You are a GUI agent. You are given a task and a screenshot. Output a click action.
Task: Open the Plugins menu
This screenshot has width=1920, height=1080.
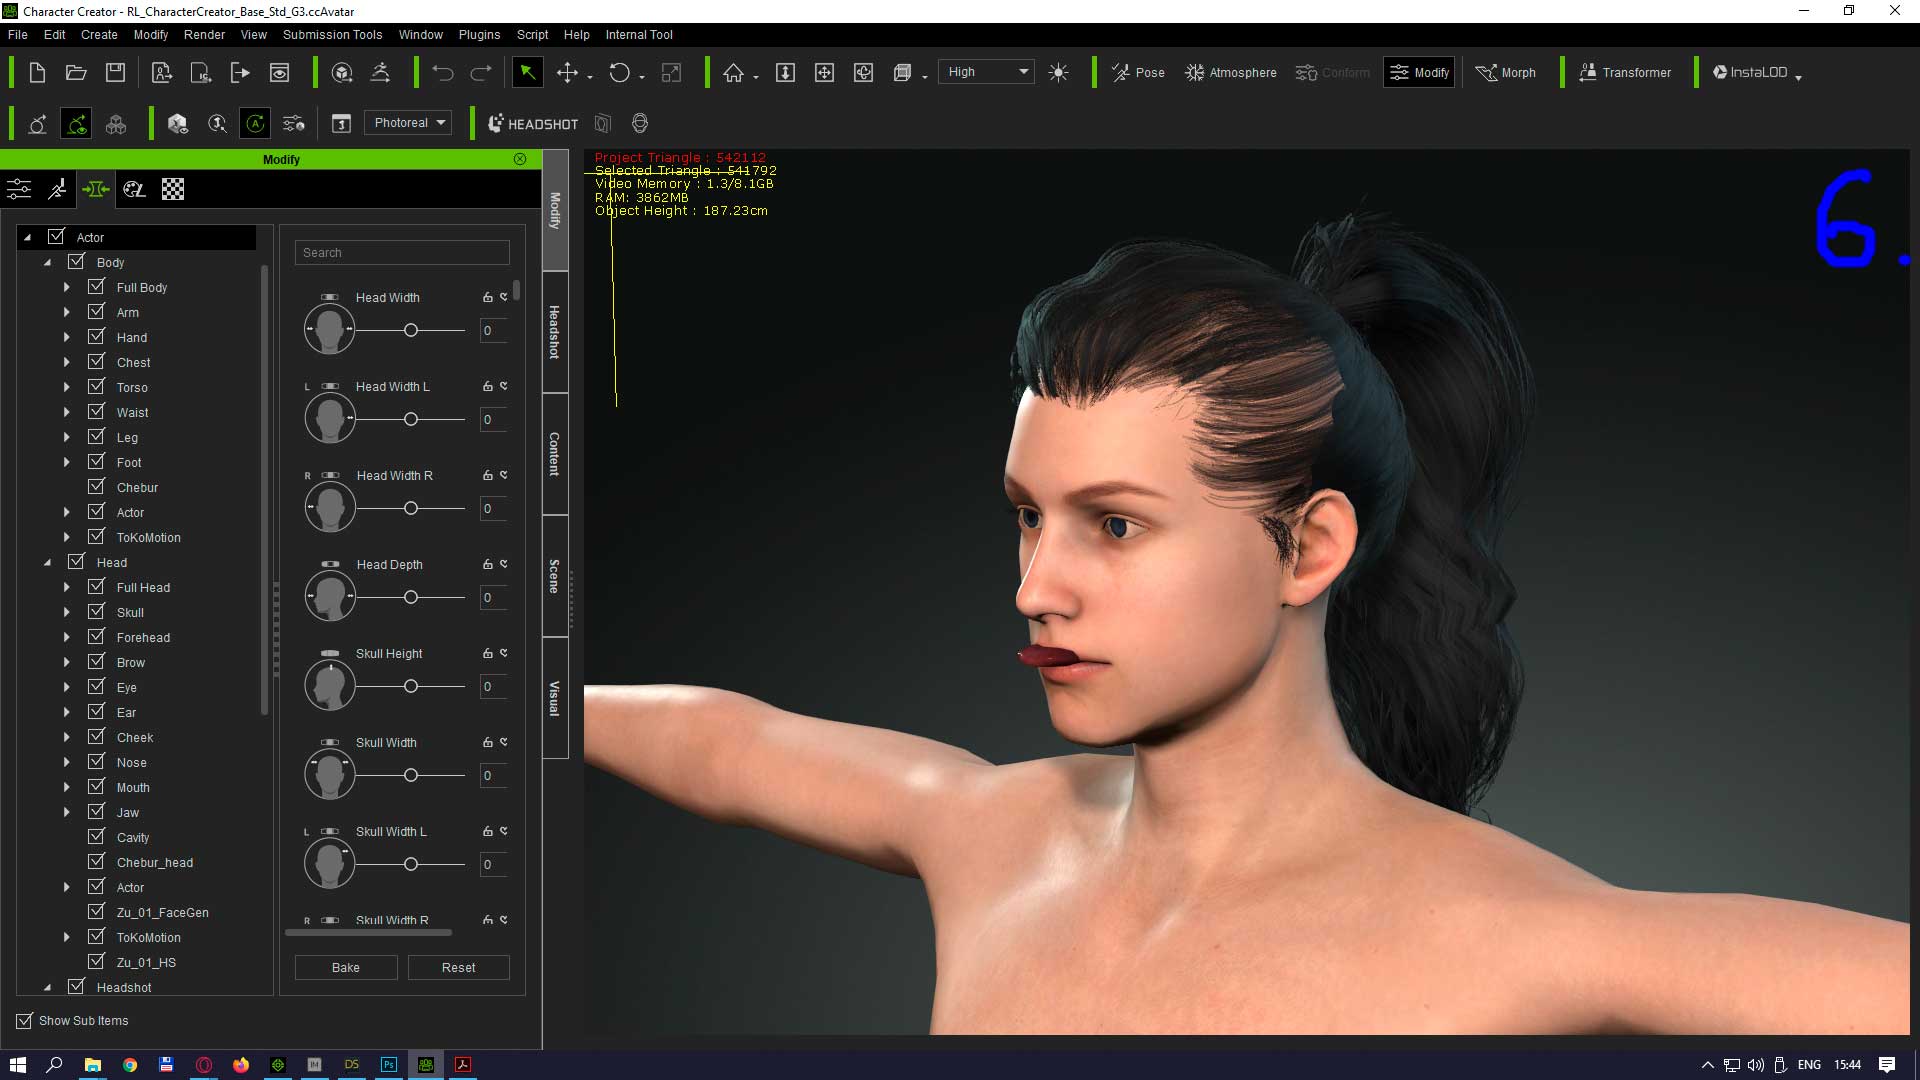pyautogui.click(x=479, y=34)
